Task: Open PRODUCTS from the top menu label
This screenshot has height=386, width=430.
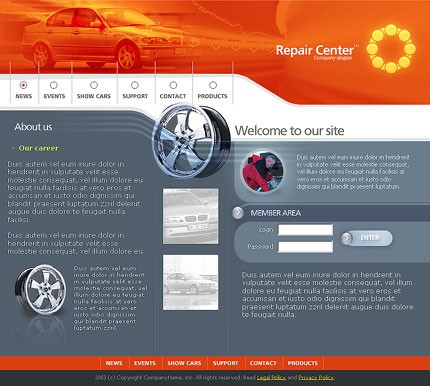Action: [212, 96]
